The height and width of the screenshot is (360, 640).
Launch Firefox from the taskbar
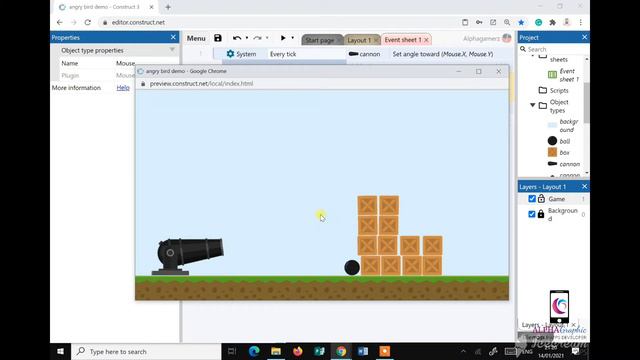[298, 351]
